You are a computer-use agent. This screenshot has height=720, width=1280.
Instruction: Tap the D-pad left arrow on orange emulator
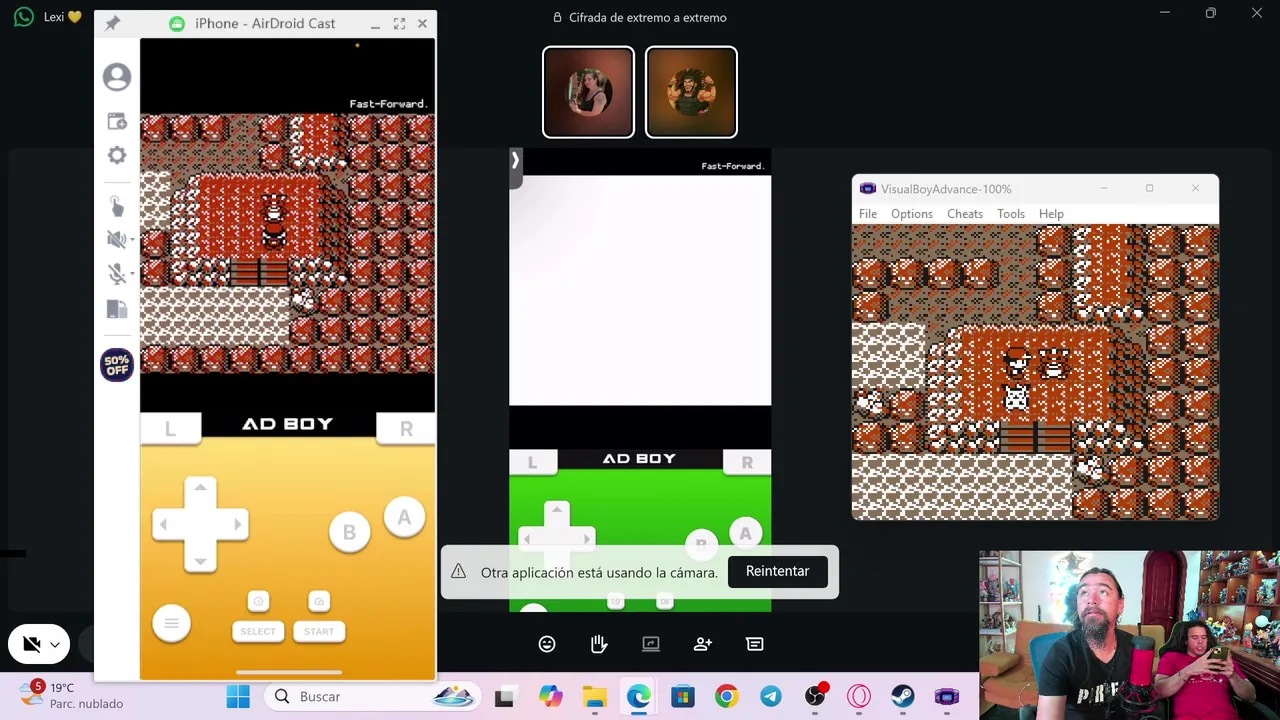click(x=165, y=524)
